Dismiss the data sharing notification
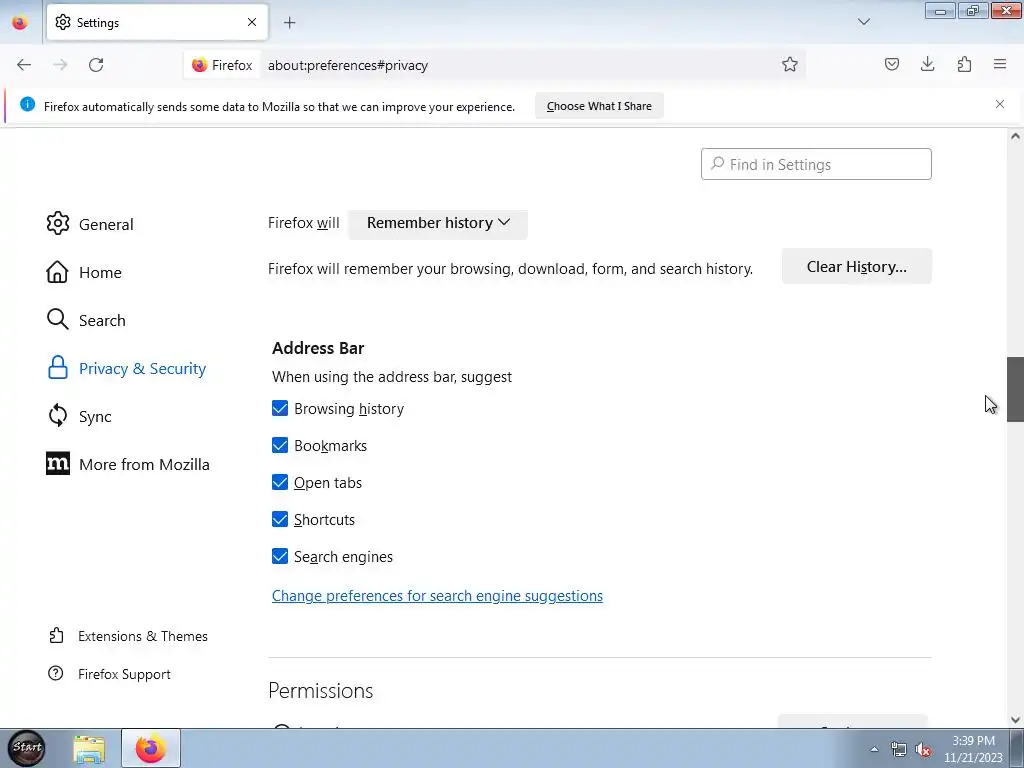Screen dimensions: 1024x768 click(x=1000, y=104)
